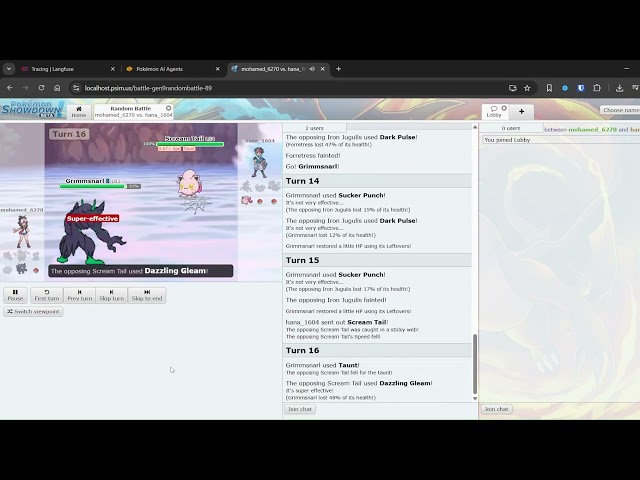640x480 pixels.
Task: Click the Turn 16 badge in battle field
Action: (69, 134)
